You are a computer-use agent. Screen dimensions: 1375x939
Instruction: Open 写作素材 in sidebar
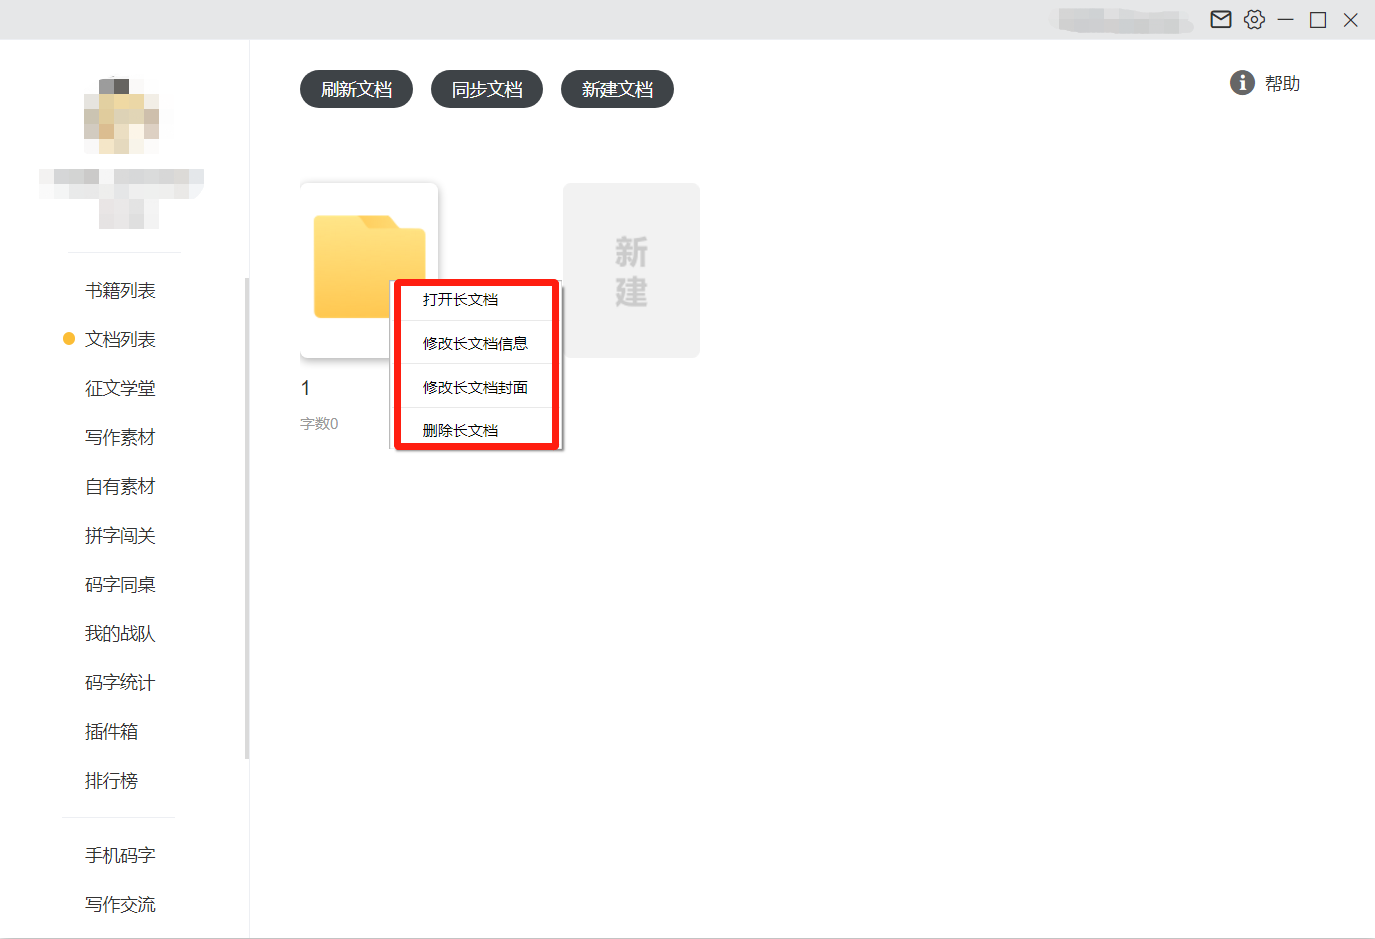120,438
